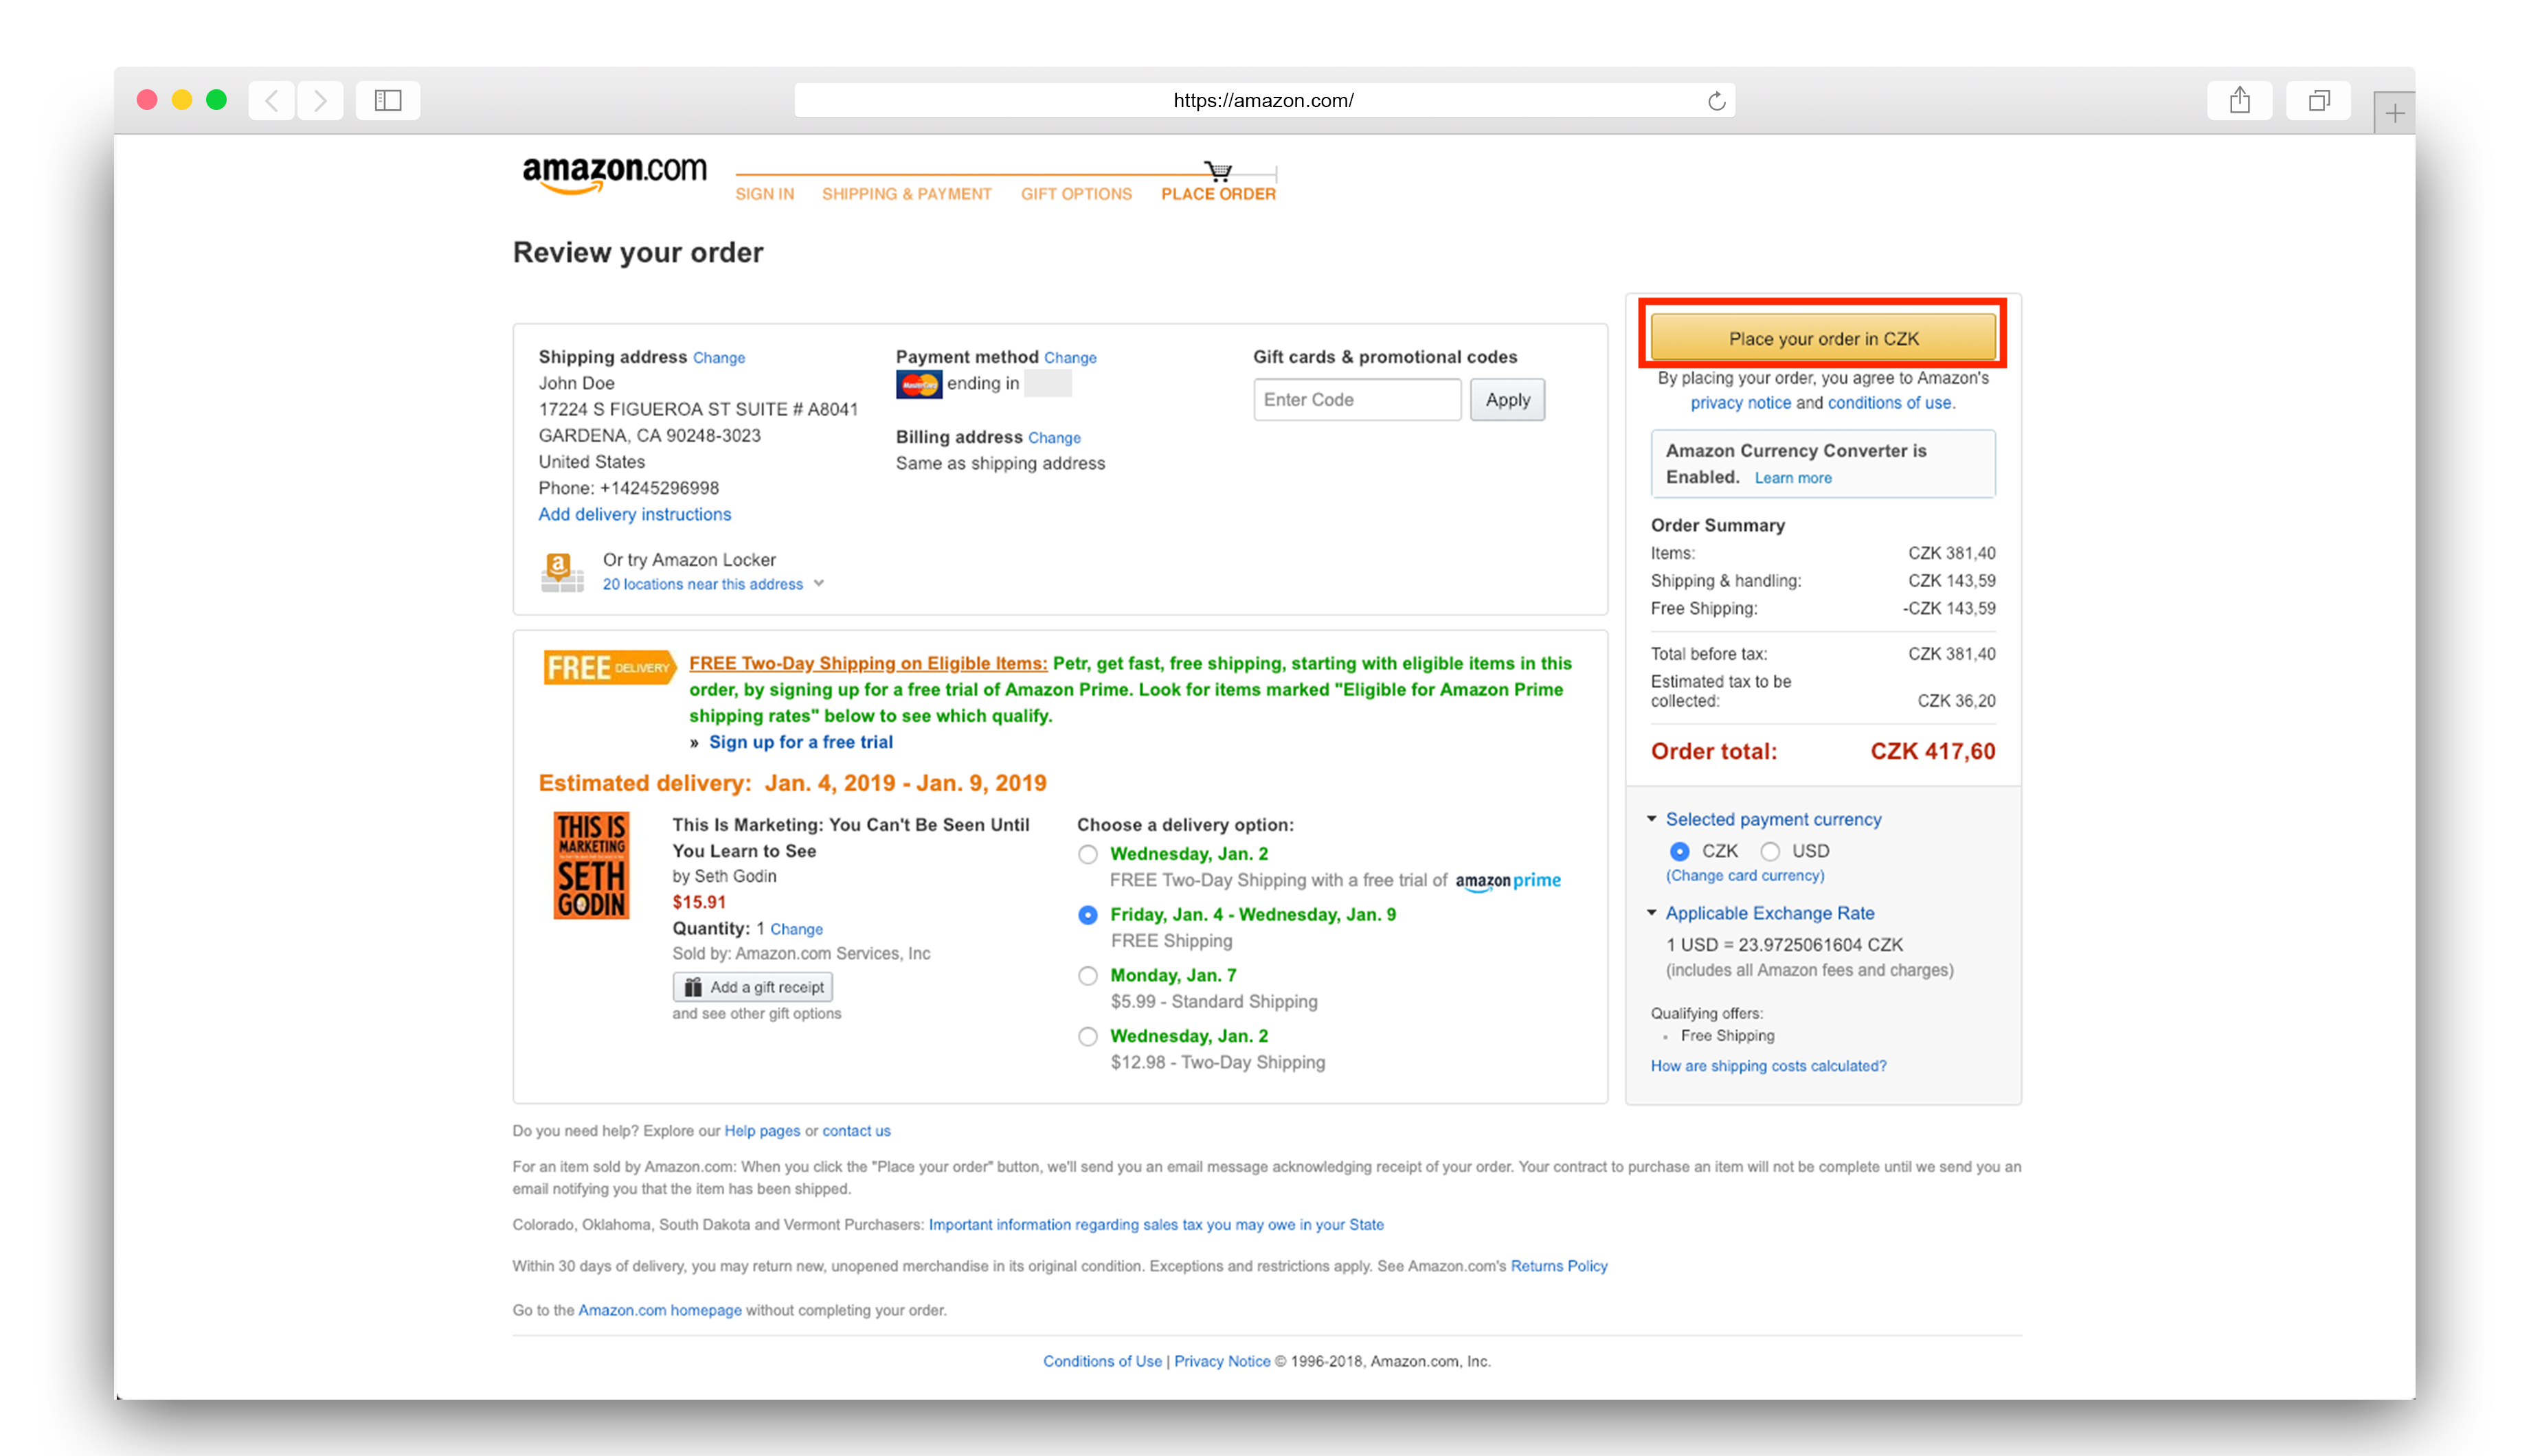2542x1456 pixels.
Task: Click the SHIPPING & PAYMENT tab
Action: 906,194
